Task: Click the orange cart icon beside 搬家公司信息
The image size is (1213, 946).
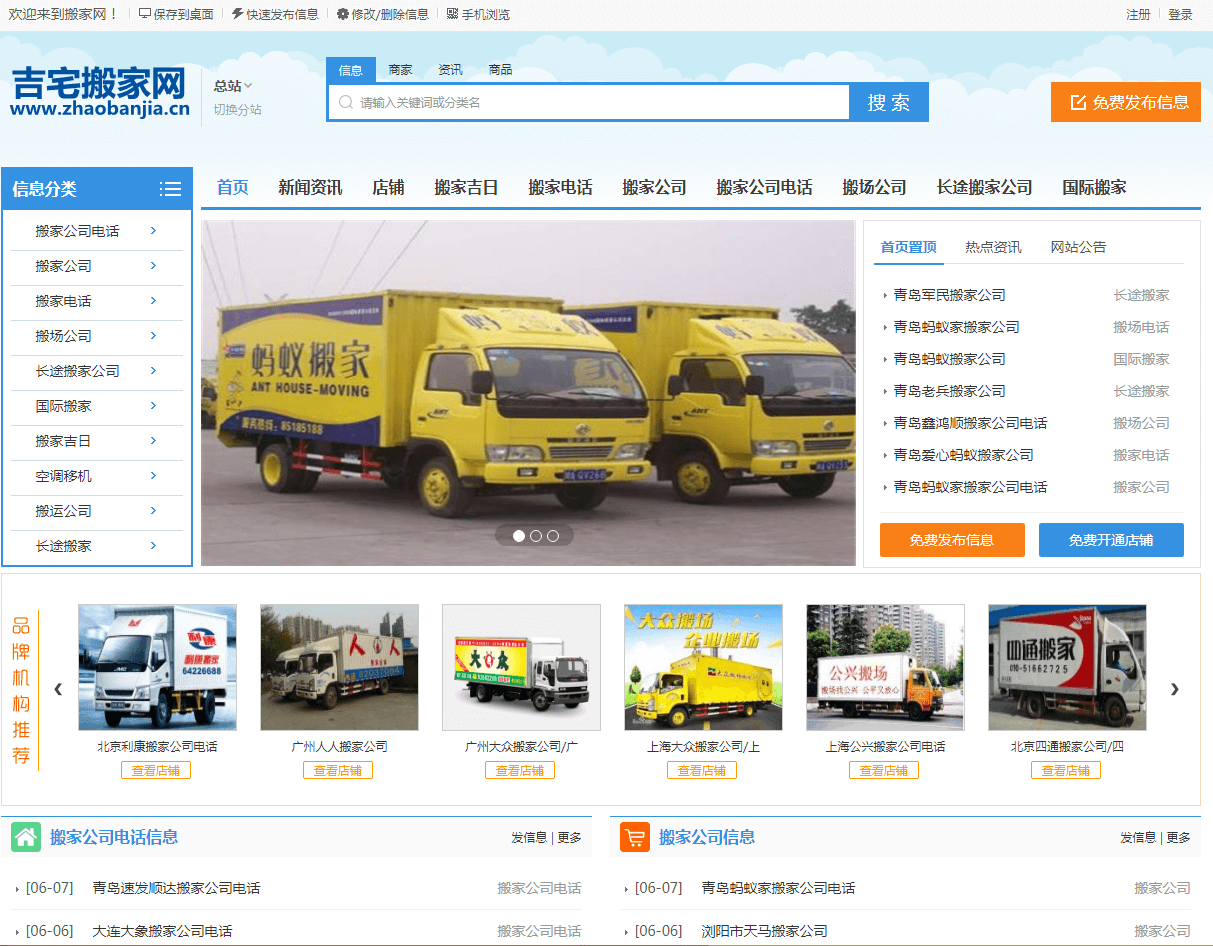Action: point(634,837)
